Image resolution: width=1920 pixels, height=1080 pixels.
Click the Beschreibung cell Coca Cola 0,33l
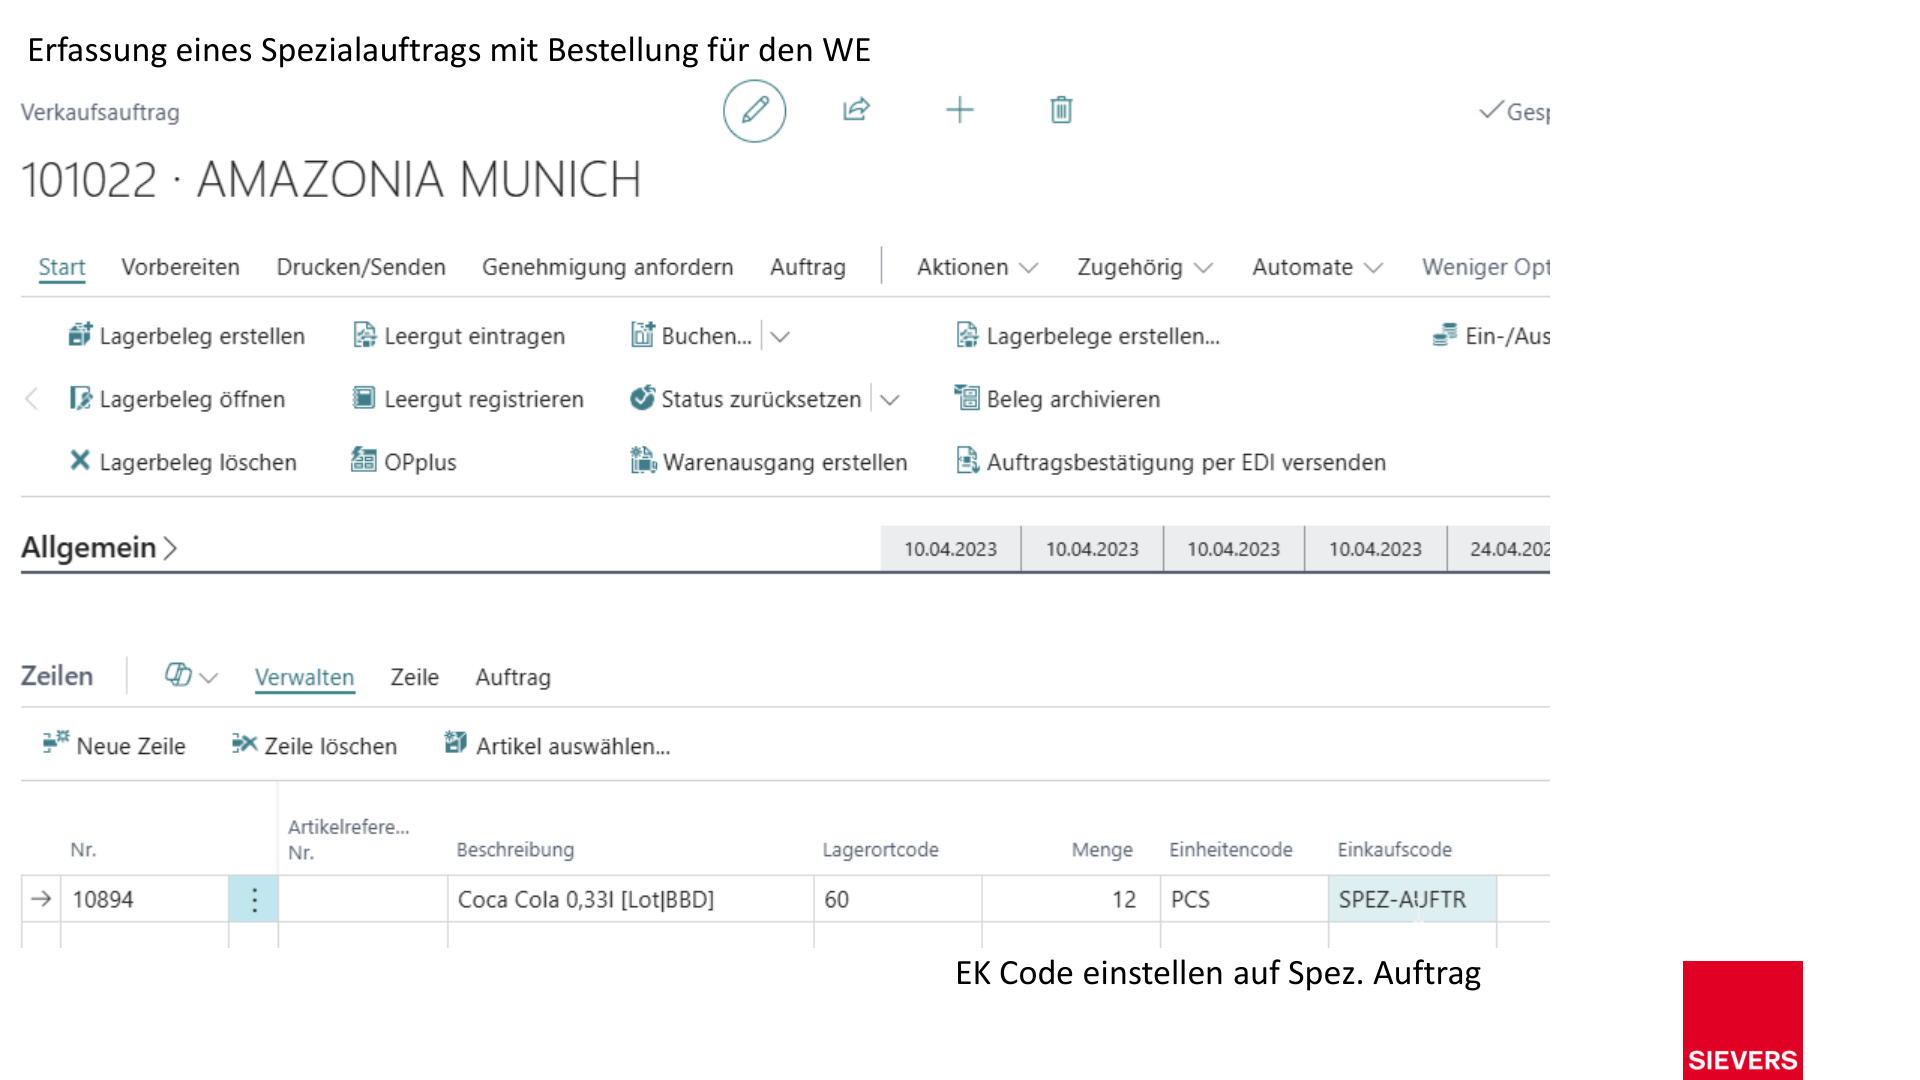coord(630,900)
